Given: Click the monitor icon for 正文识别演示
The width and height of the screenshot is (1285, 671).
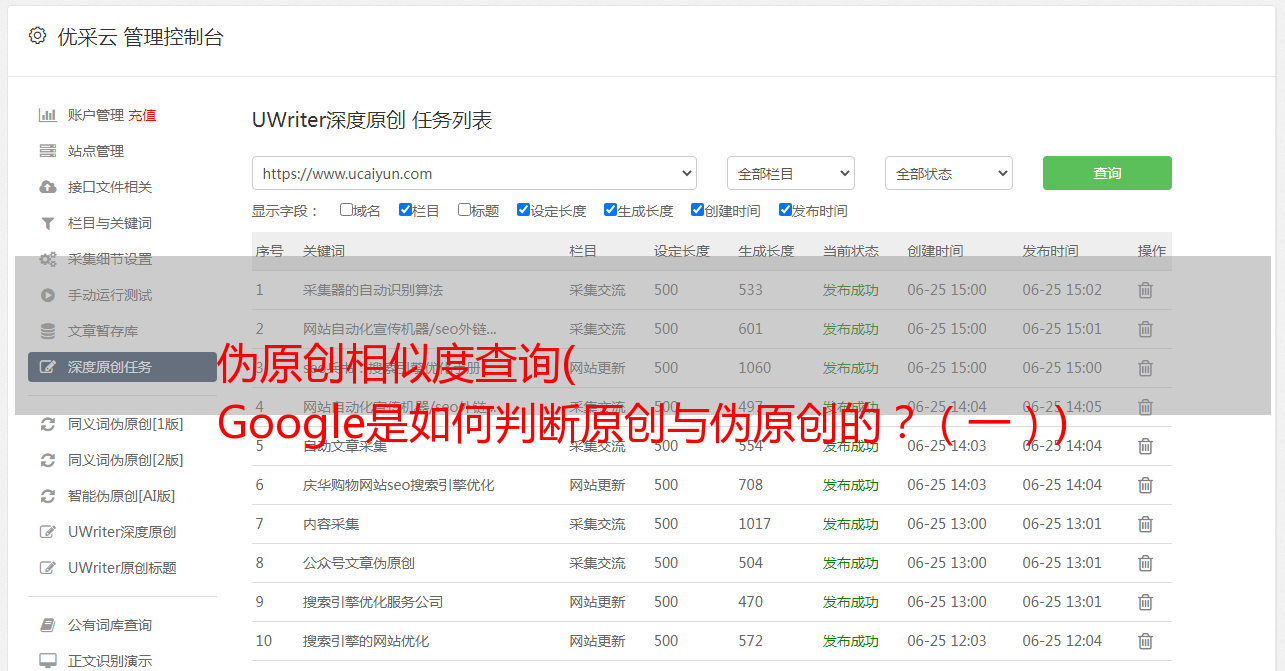Looking at the screenshot, I should [47, 661].
